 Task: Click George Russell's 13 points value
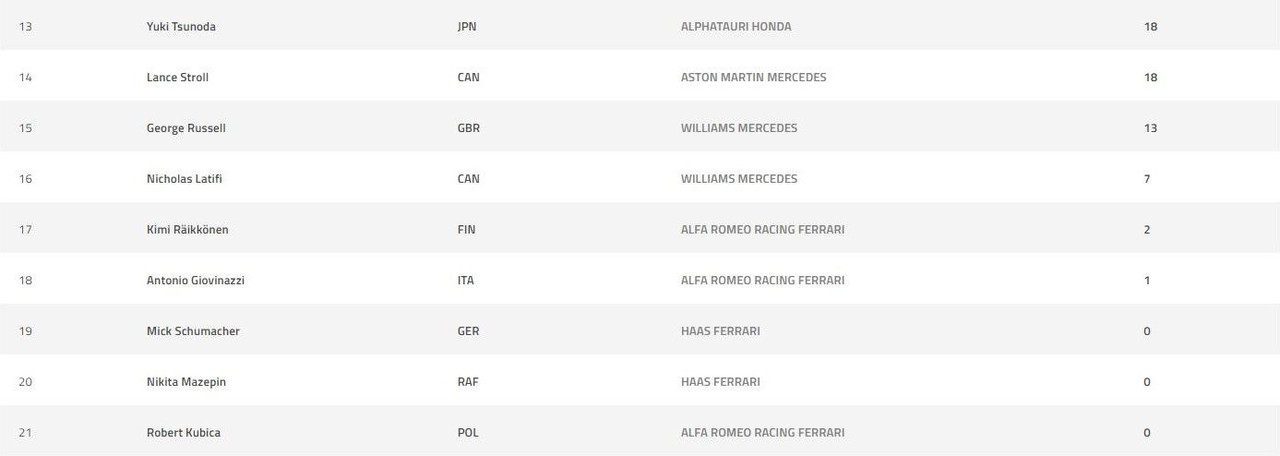point(1150,128)
